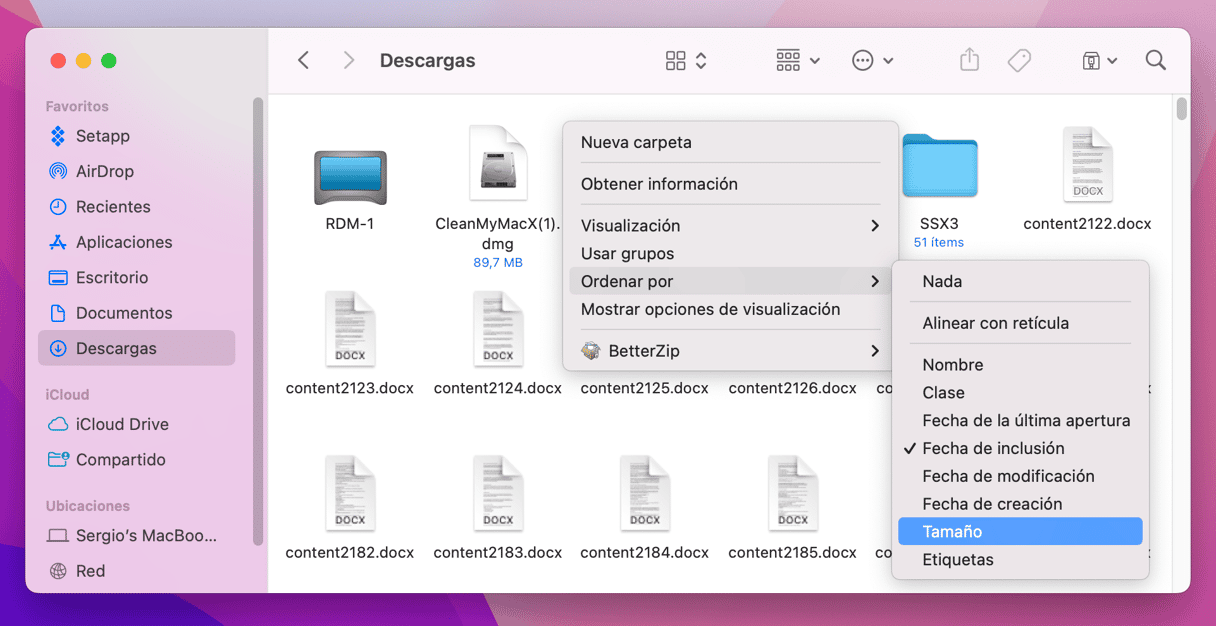Select checked Fecha de inclusión sort option
Screen dimensions: 1216x626
pos(992,448)
